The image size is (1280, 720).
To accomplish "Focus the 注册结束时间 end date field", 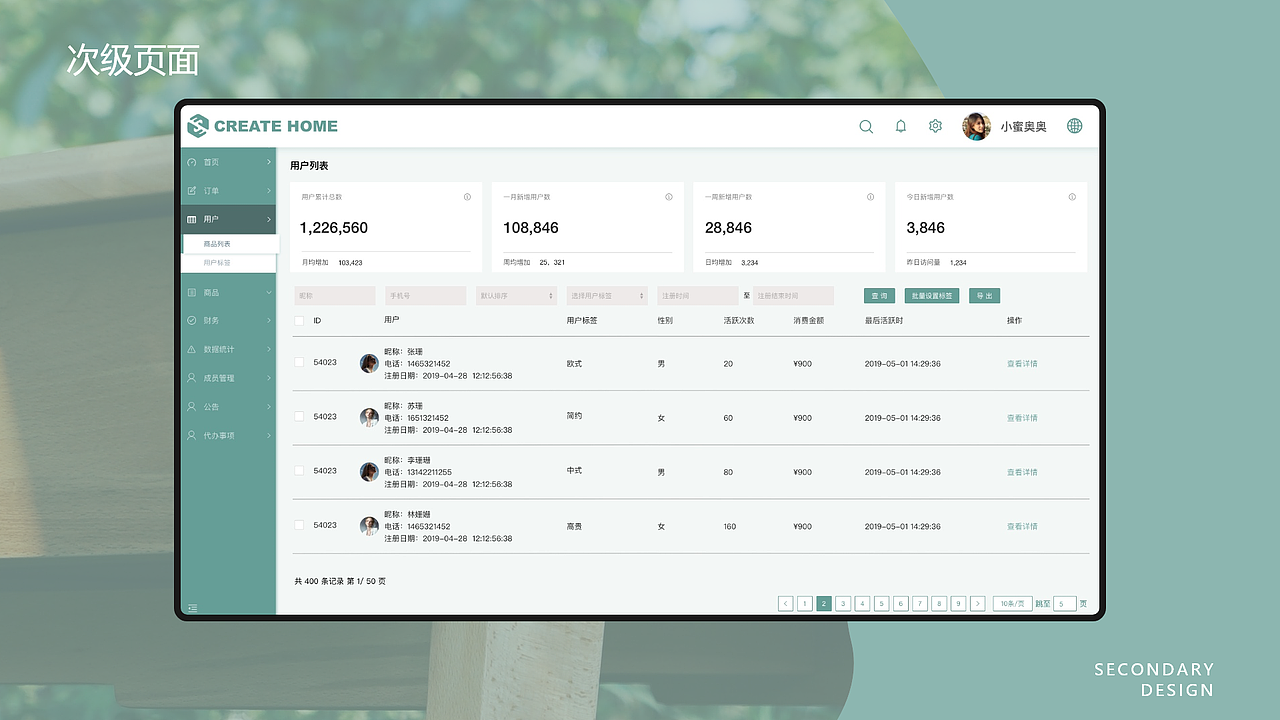I will point(793,296).
